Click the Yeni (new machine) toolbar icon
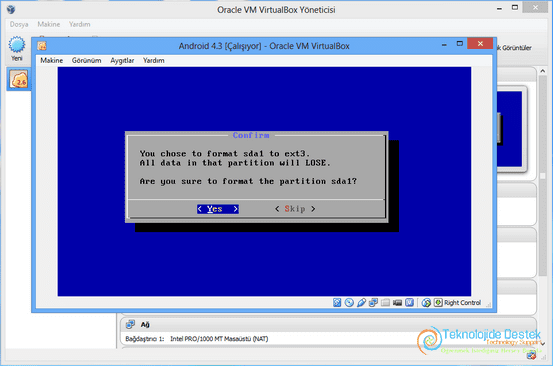The height and width of the screenshot is (366, 553). pyautogui.click(x=17, y=49)
